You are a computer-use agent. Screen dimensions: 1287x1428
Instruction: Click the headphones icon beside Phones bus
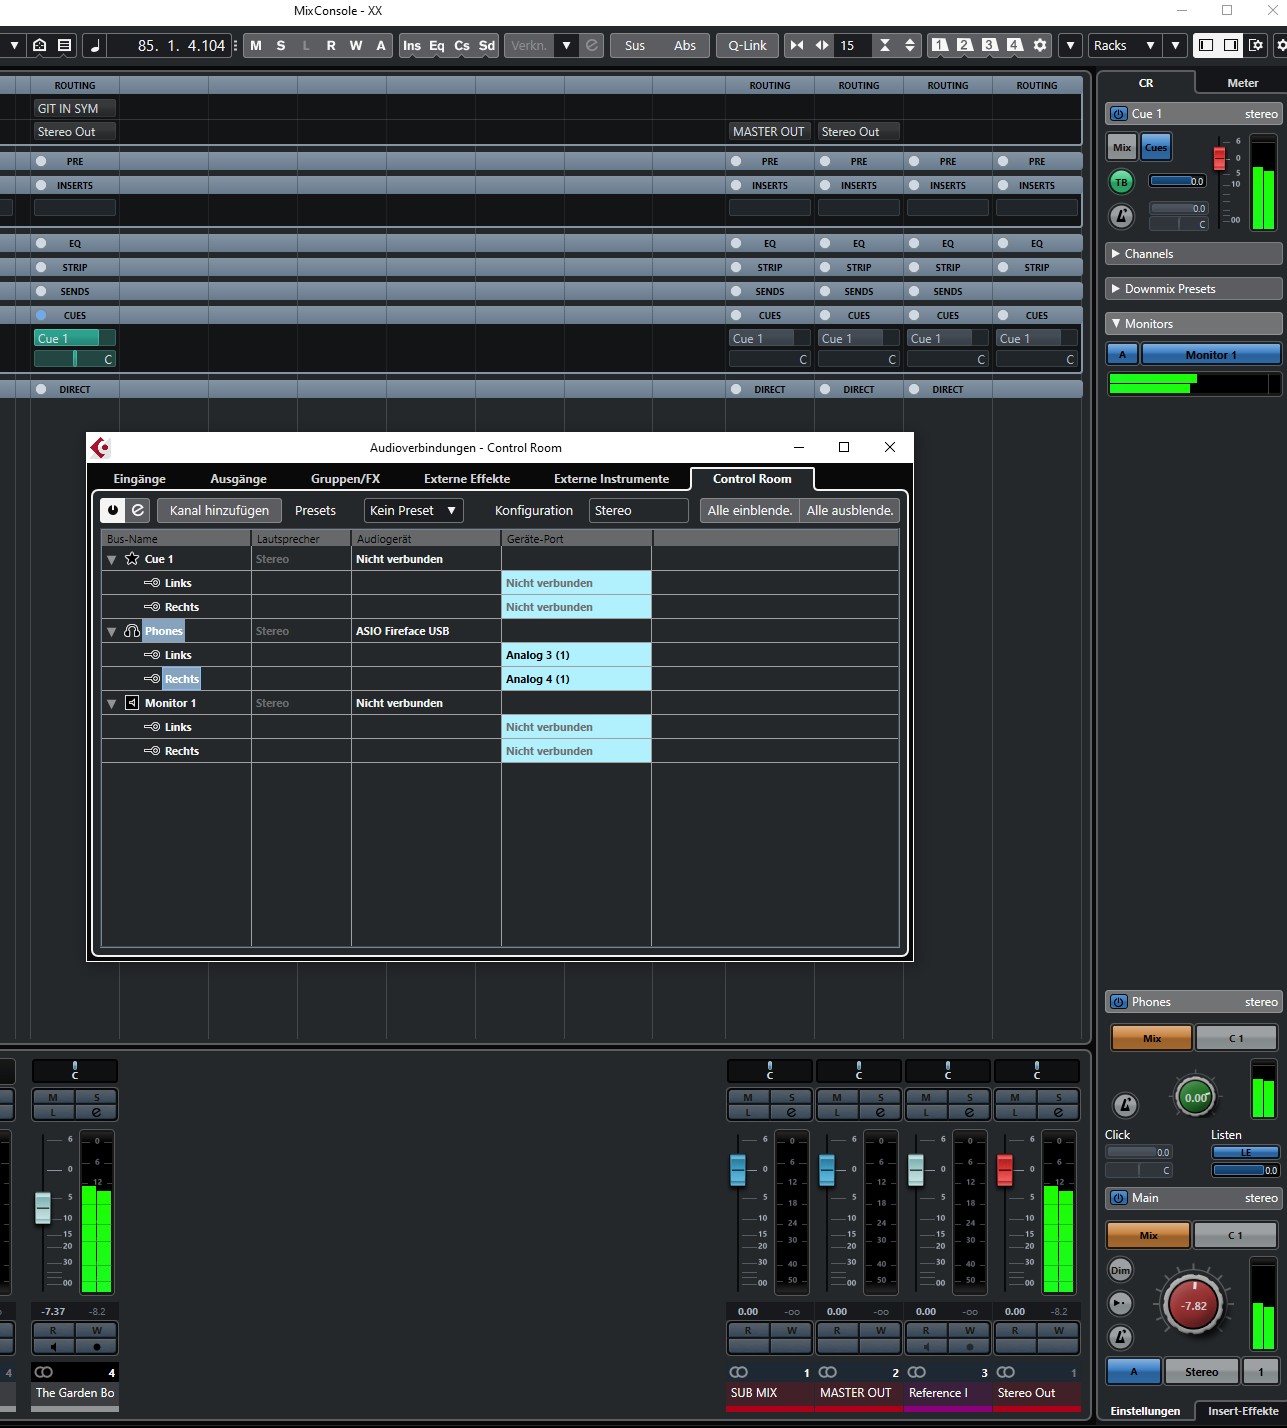132,631
